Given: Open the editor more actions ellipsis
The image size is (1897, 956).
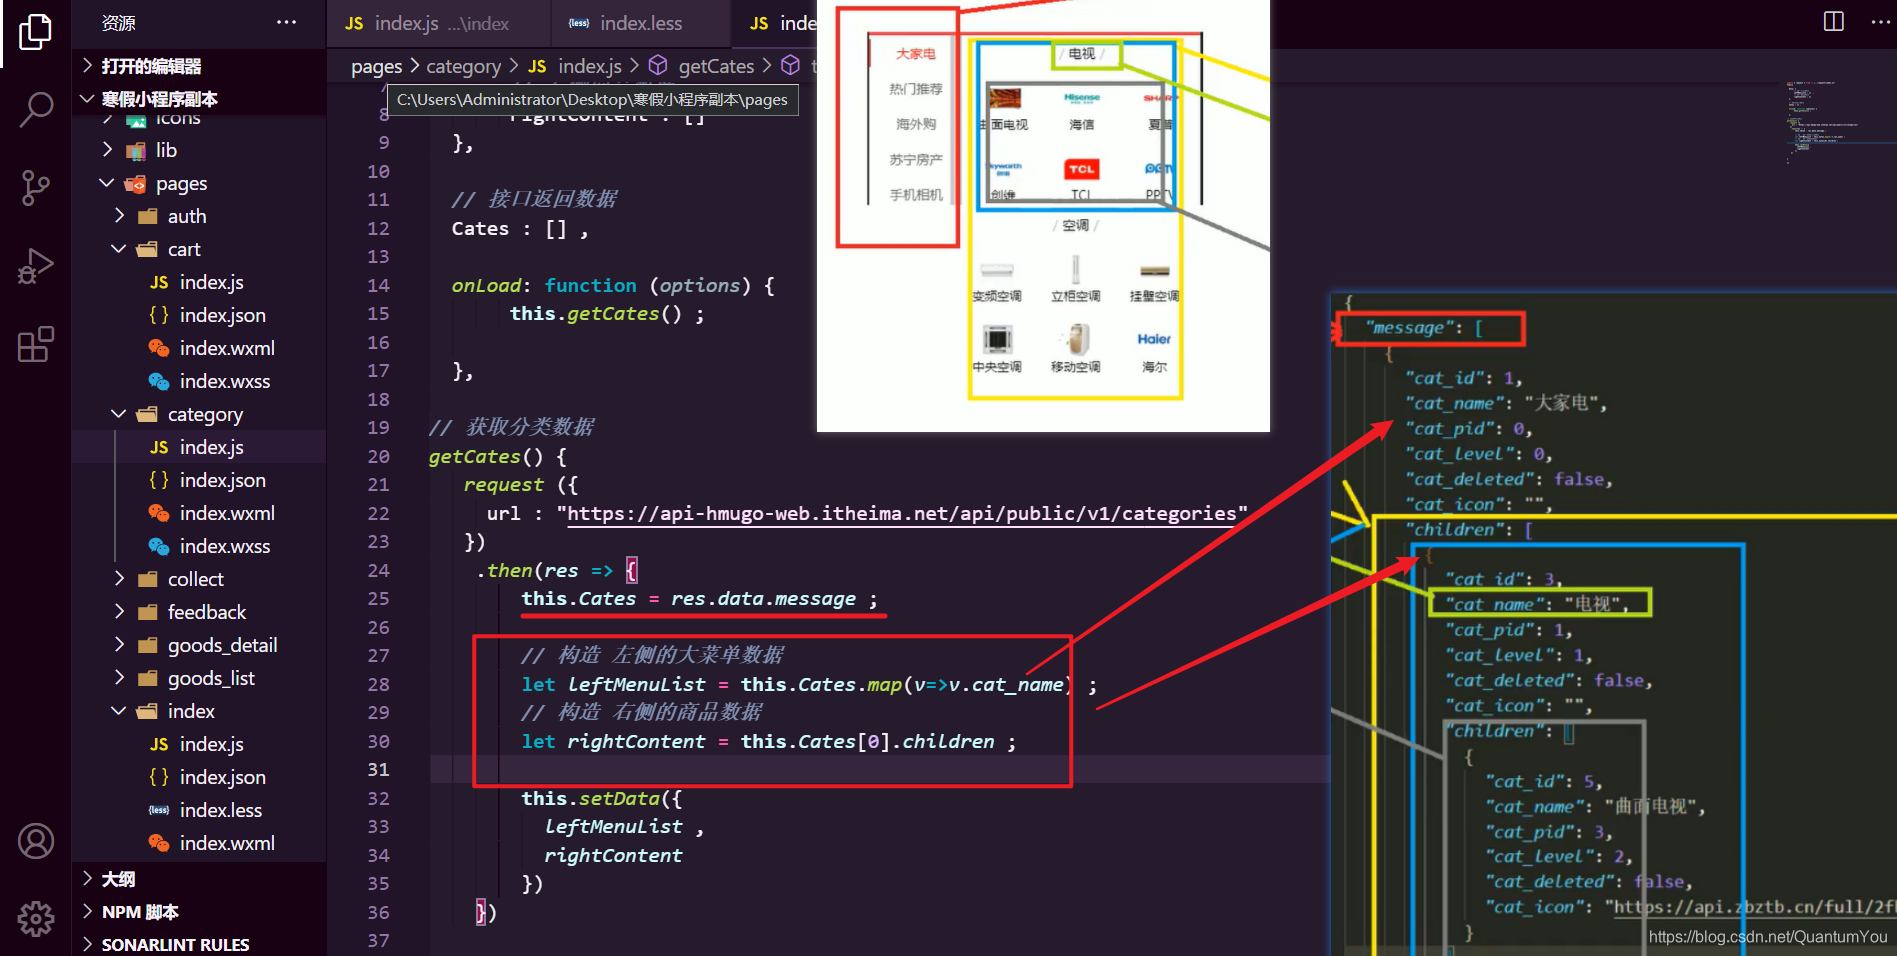Looking at the screenshot, I should [1880, 21].
